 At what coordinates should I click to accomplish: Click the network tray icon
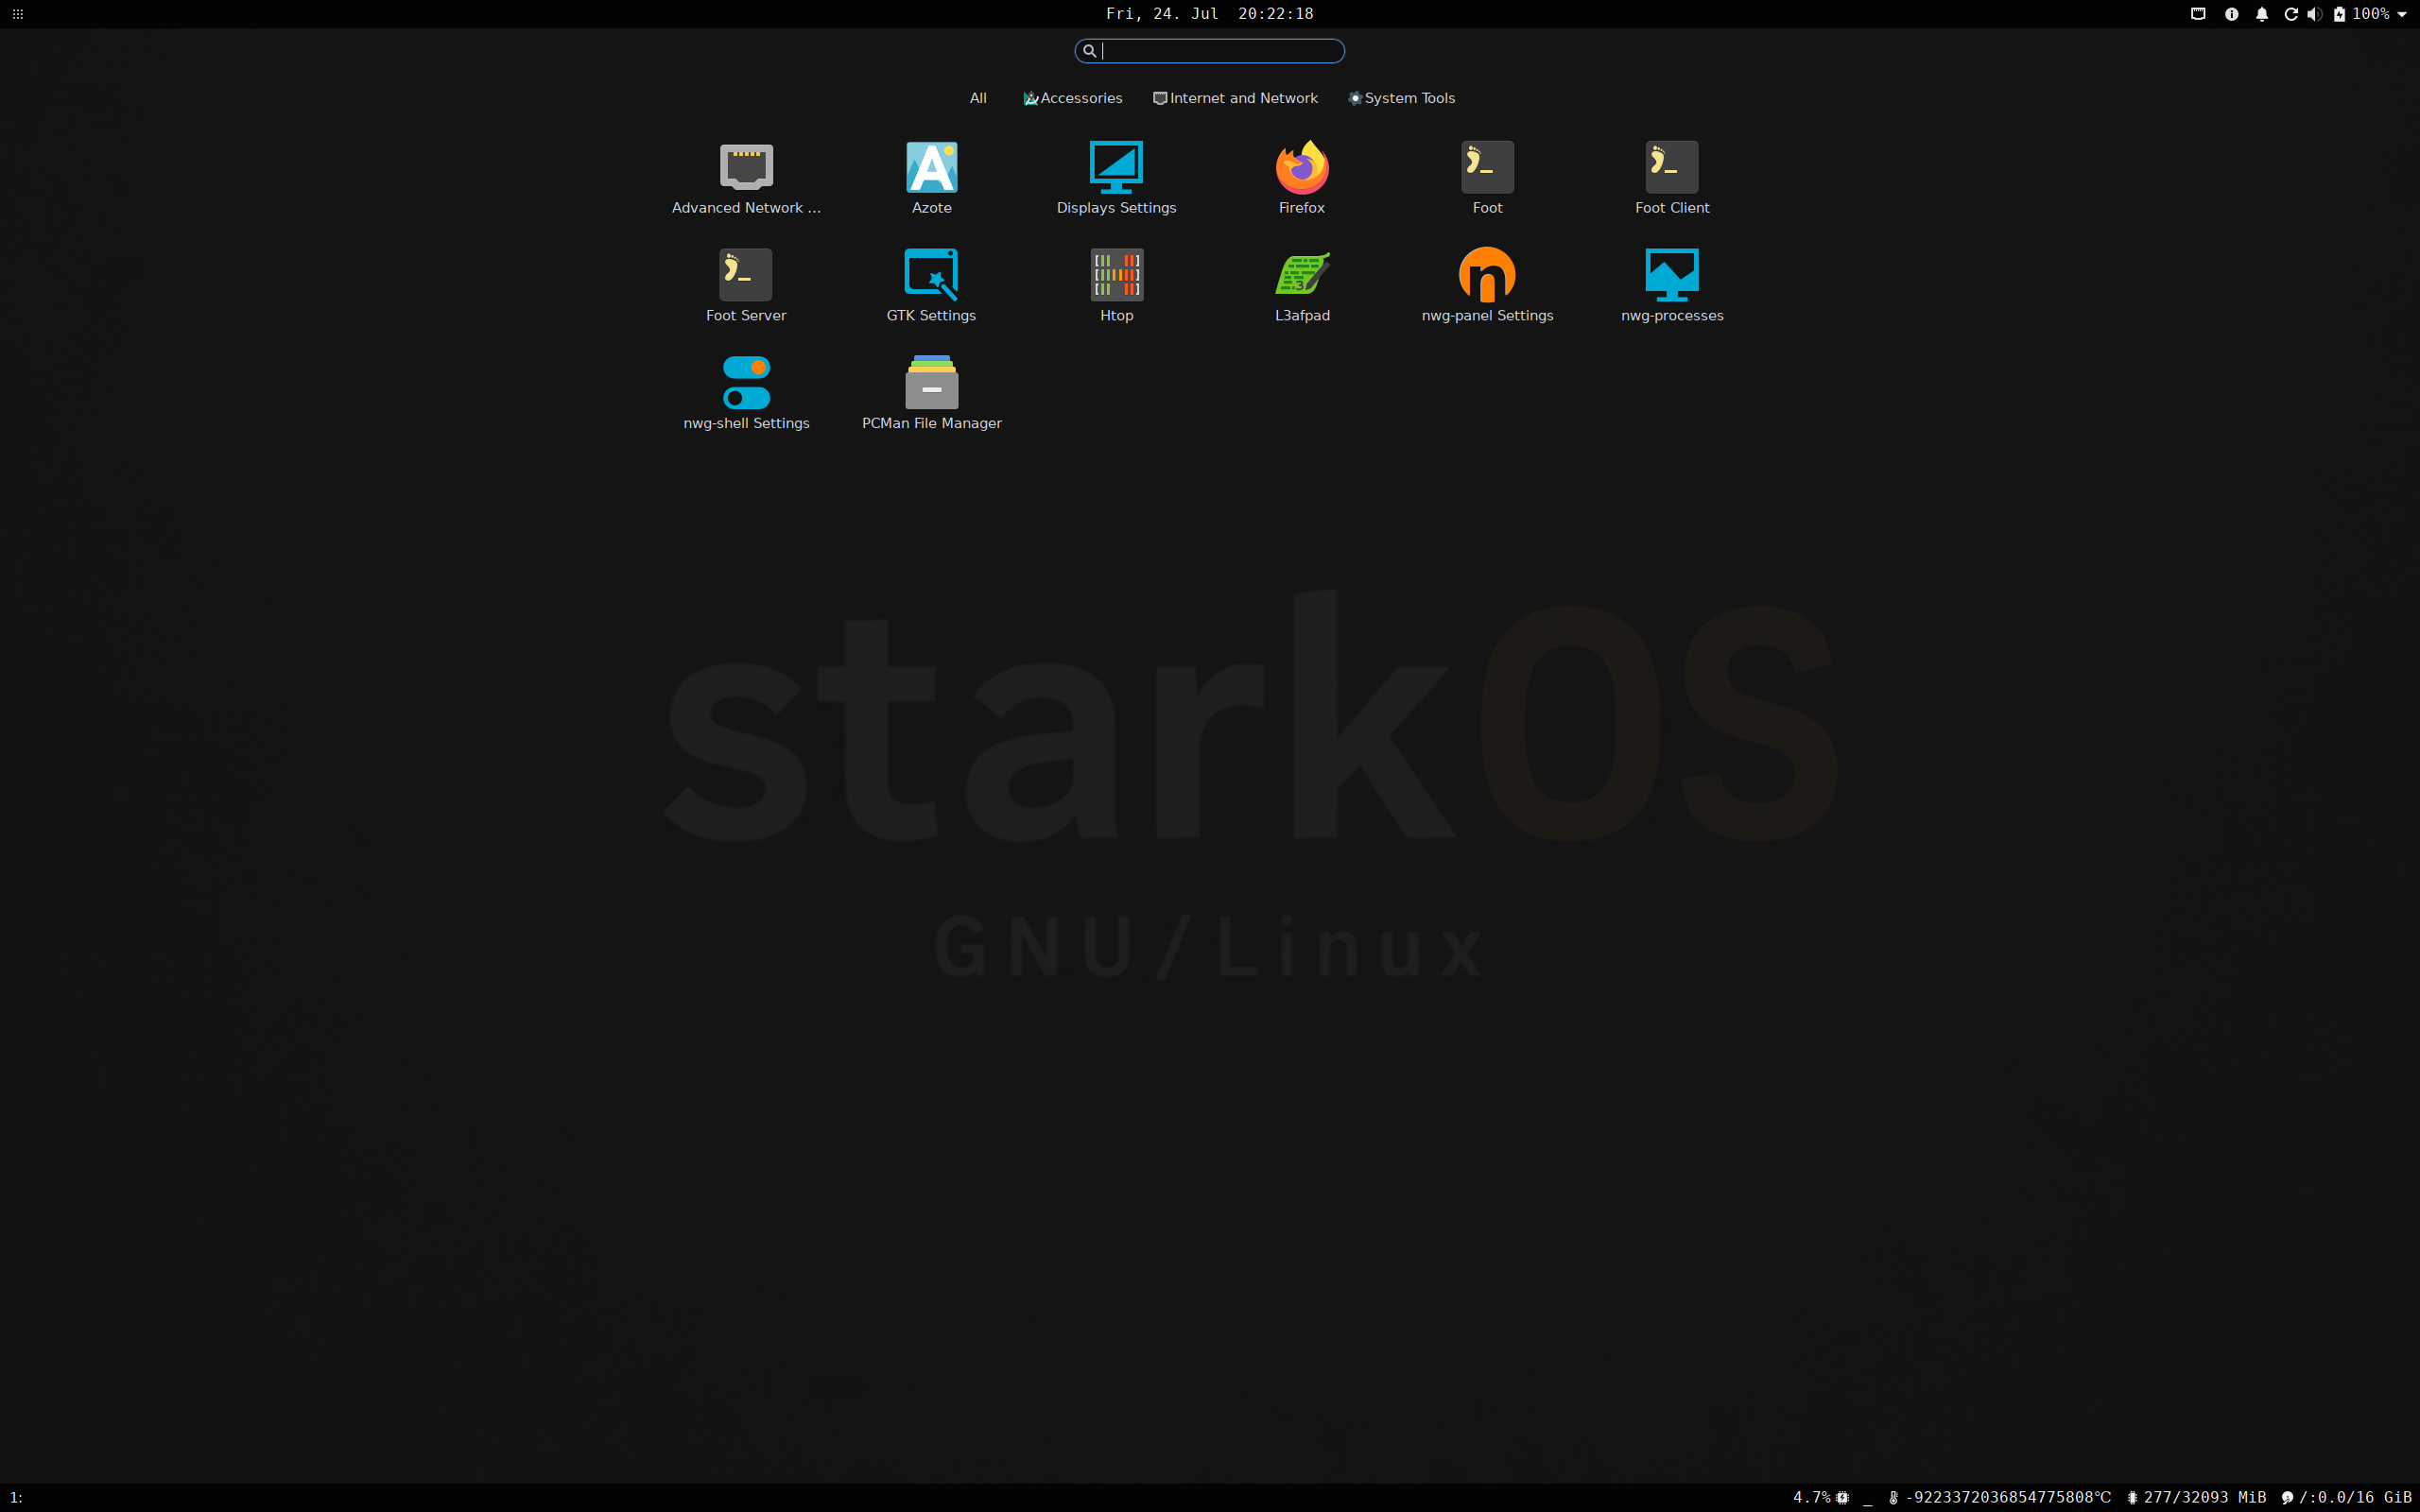2198,14
